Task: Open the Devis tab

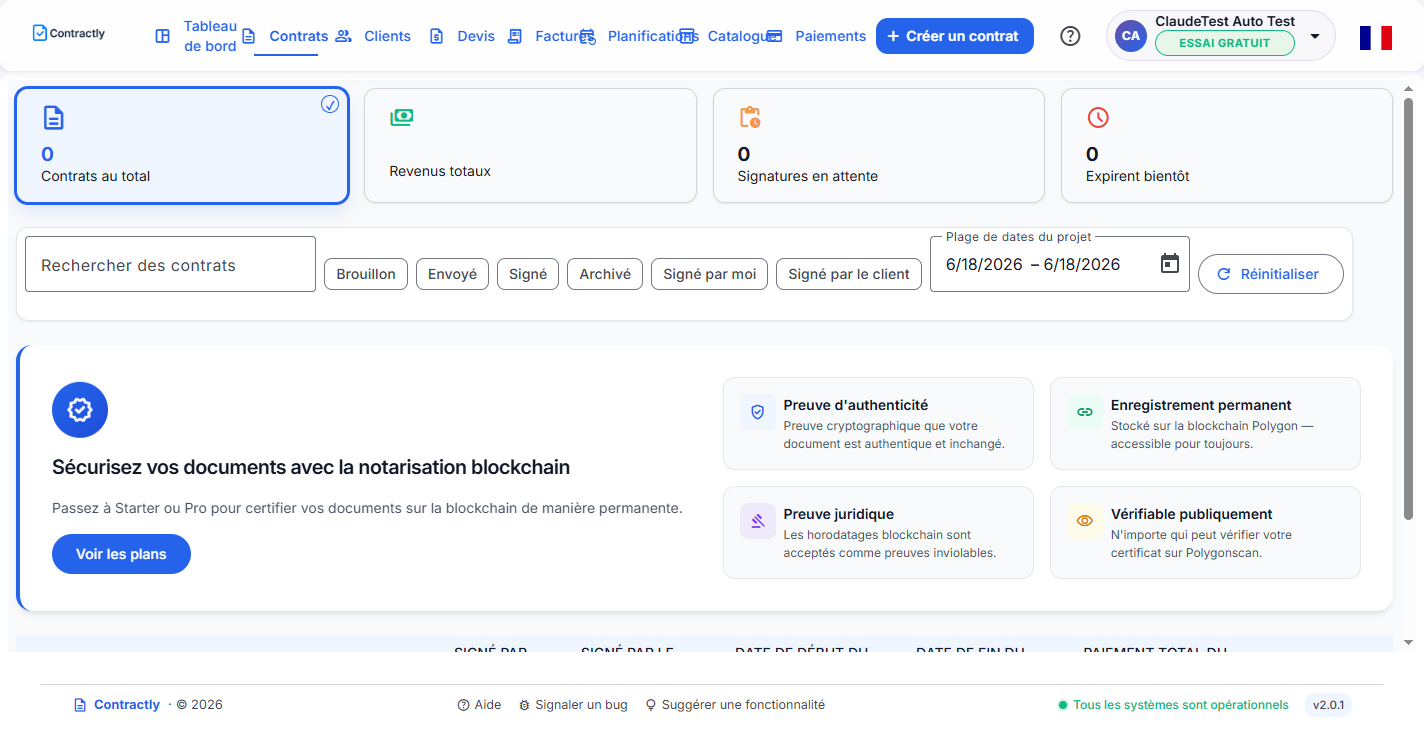Action: click(476, 36)
